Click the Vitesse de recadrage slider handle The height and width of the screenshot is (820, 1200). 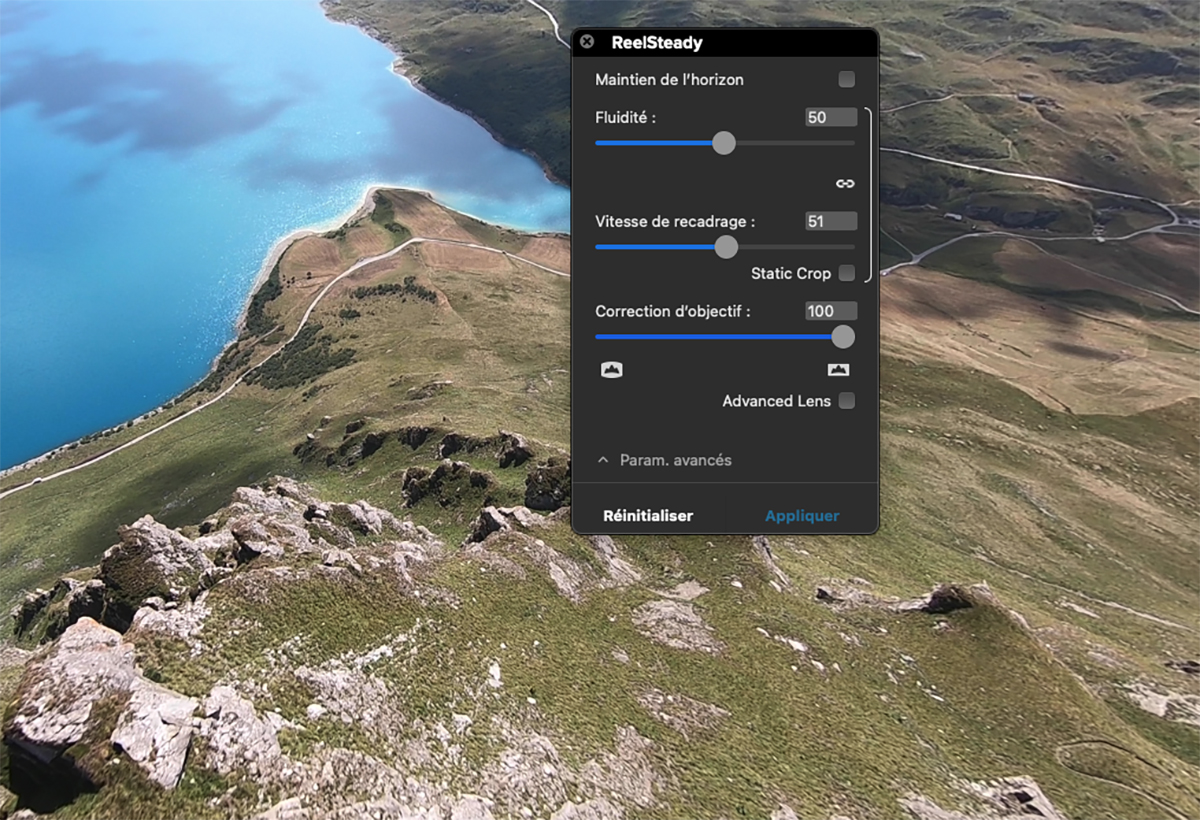click(x=726, y=247)
